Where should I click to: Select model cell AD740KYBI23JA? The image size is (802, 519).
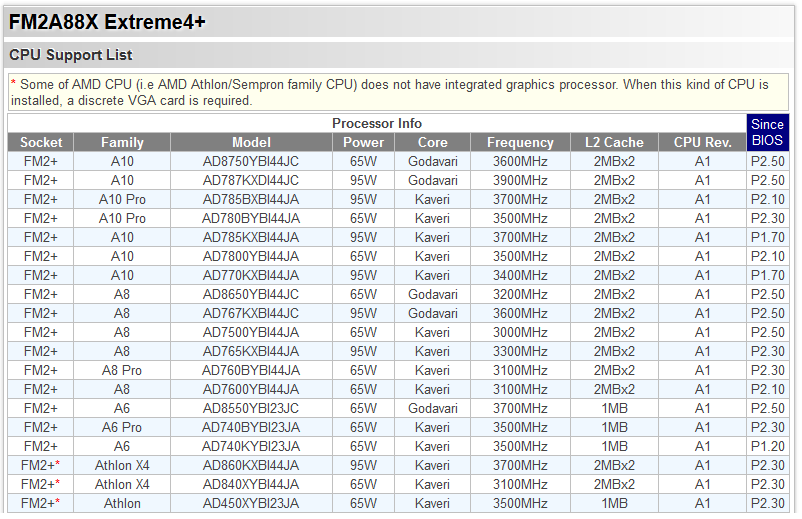pos(251,446)
